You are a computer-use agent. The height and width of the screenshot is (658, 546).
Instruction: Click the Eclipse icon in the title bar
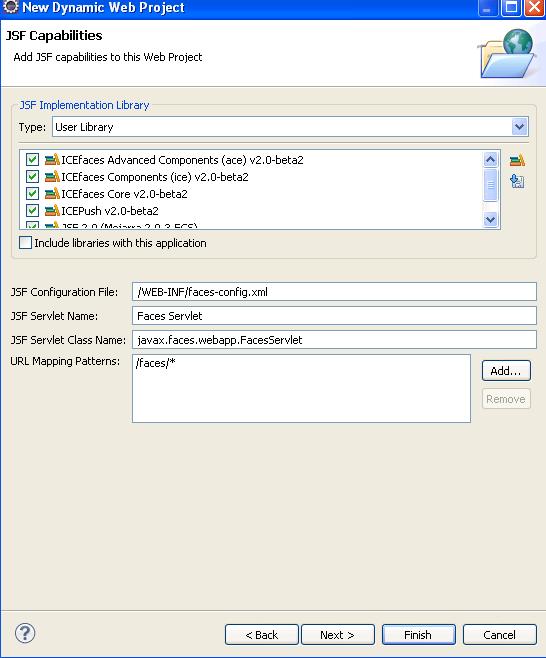tap(10, 7)
